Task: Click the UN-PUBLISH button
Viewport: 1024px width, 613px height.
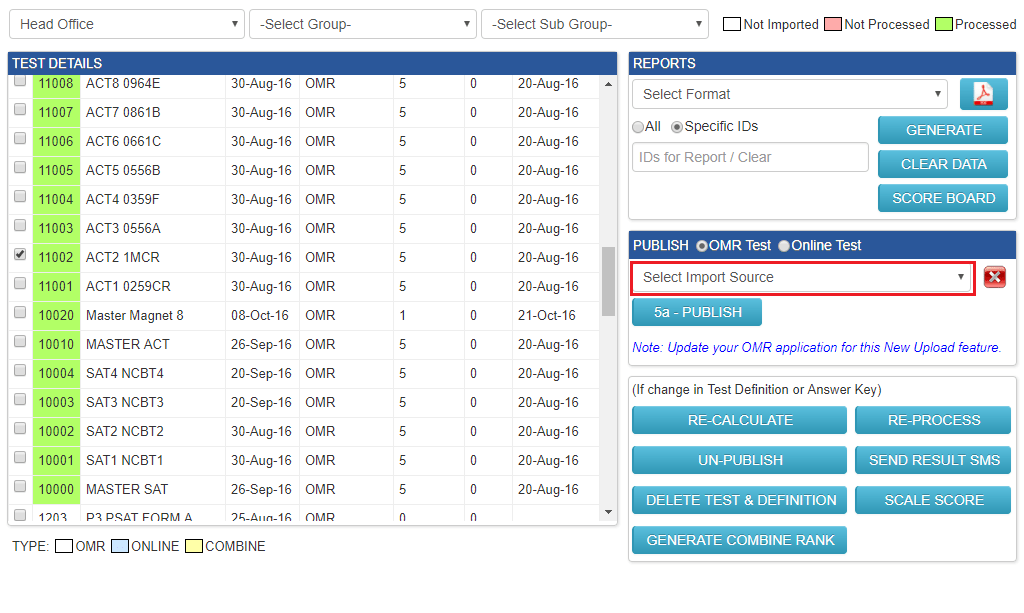Action: [739, 460]
